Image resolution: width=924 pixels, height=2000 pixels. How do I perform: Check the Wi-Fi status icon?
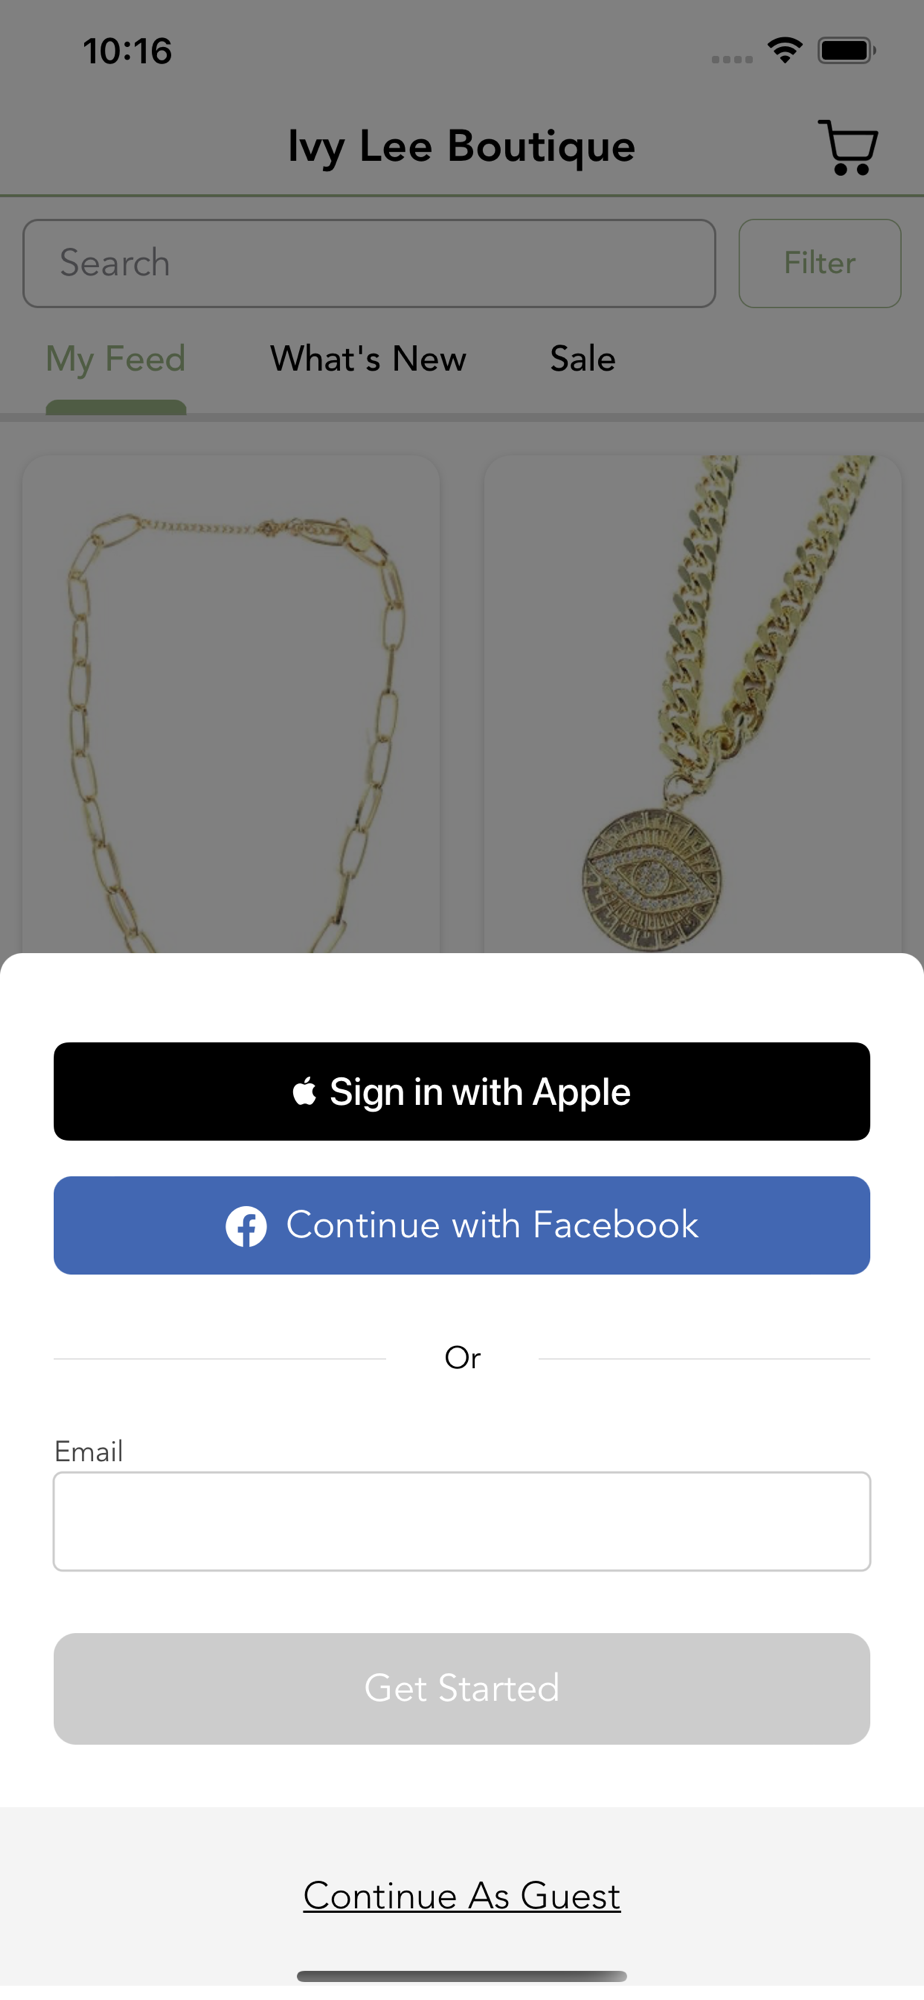(x=785, y=50)
